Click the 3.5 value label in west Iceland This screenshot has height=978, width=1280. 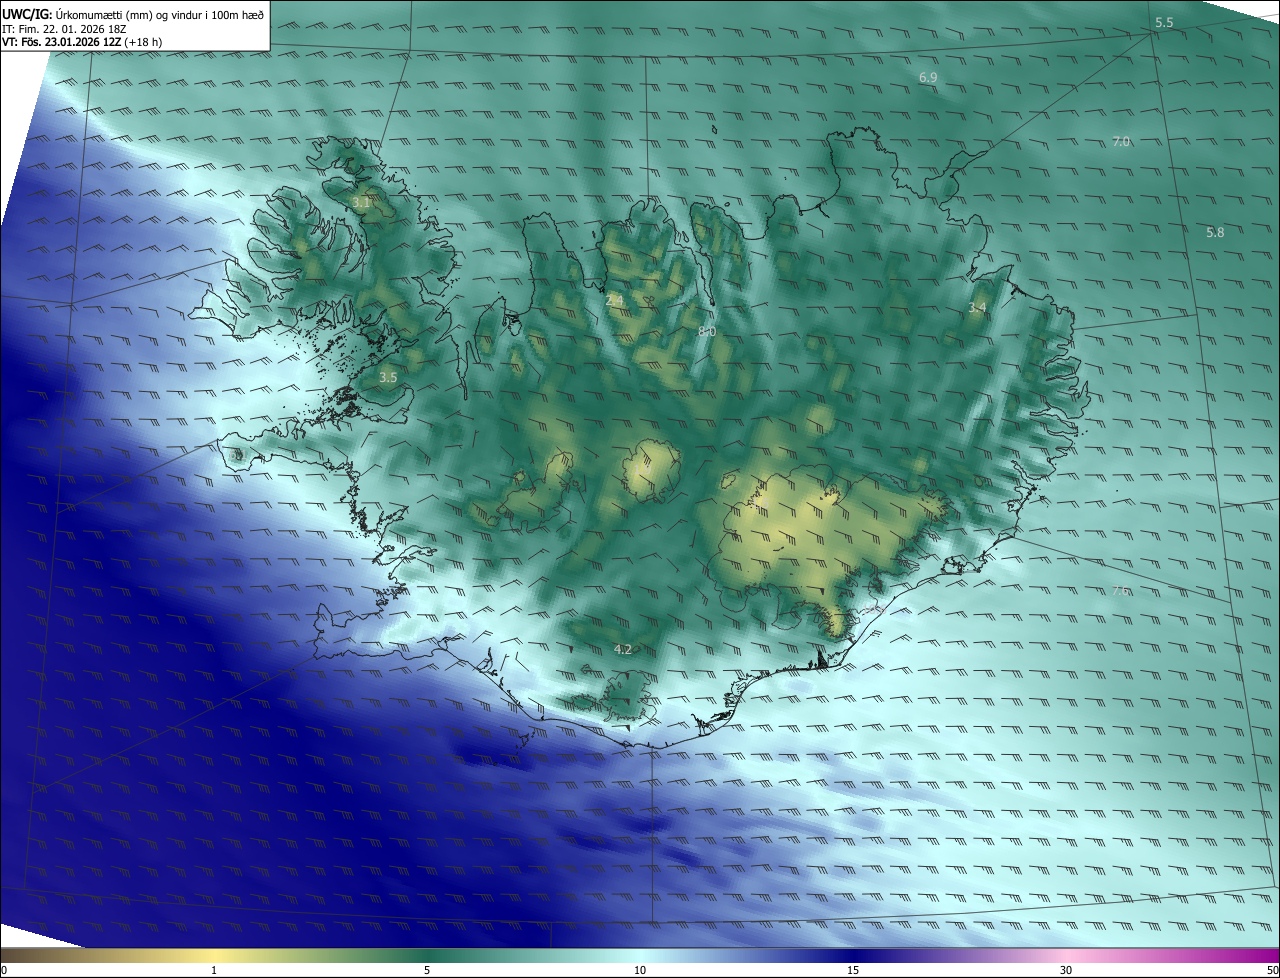coord(389,378)
